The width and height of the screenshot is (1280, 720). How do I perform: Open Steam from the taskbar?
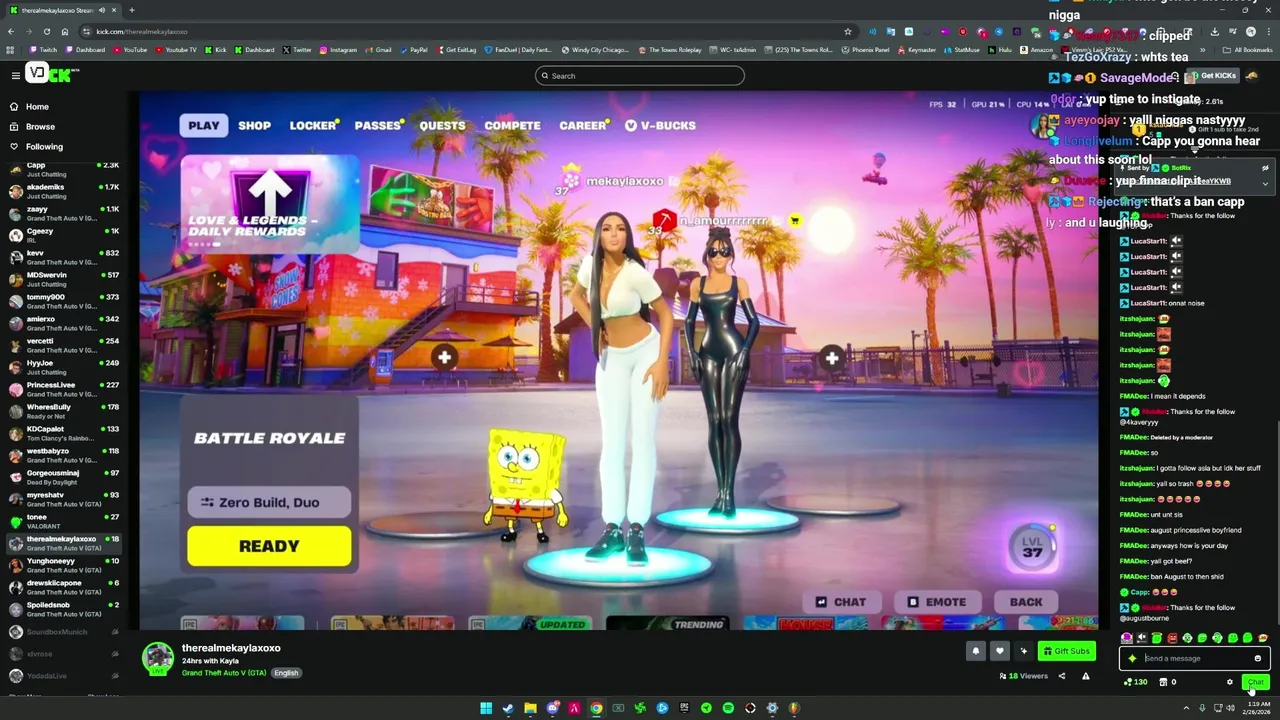(508, 708)
